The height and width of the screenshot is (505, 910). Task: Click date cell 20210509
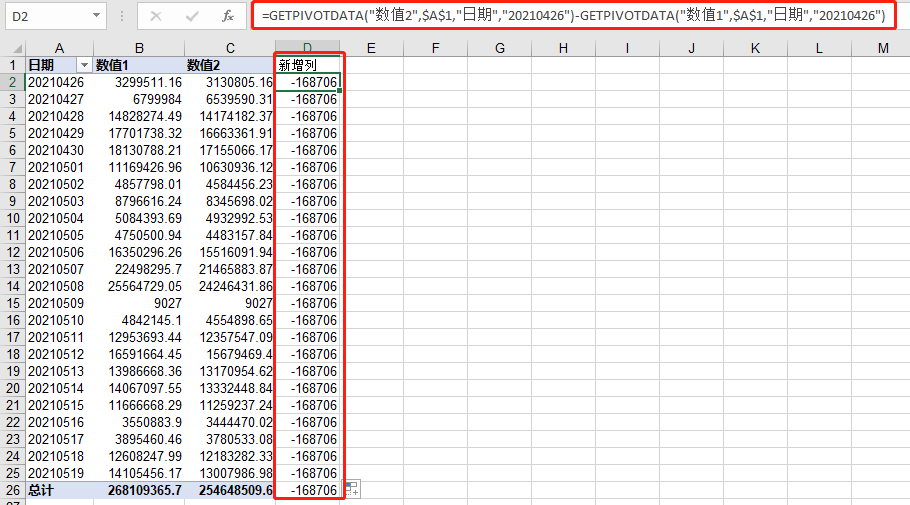point(59,303)
